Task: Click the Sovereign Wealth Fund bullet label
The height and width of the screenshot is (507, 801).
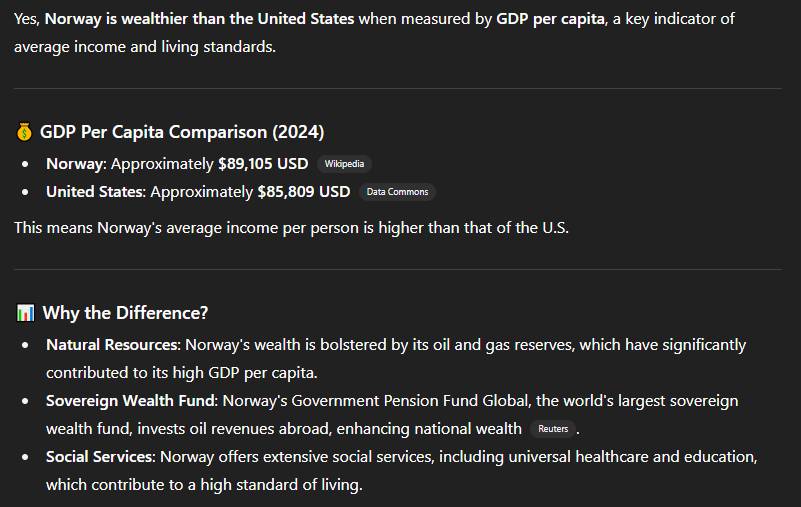Action: click(132, 401)
